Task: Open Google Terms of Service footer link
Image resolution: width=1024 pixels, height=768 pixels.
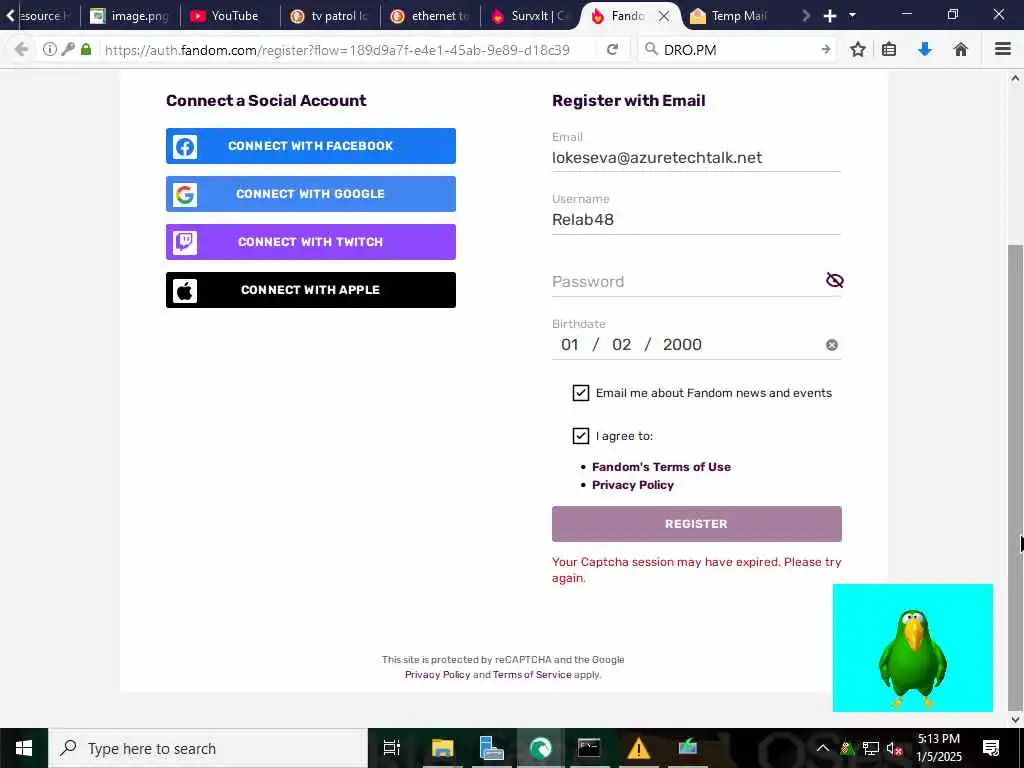Action: coord(532,675)
